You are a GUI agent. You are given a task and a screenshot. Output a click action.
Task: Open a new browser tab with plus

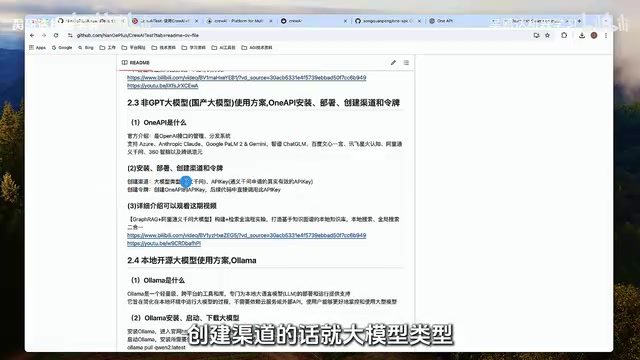pyautogui.click(x=579, y=21)
